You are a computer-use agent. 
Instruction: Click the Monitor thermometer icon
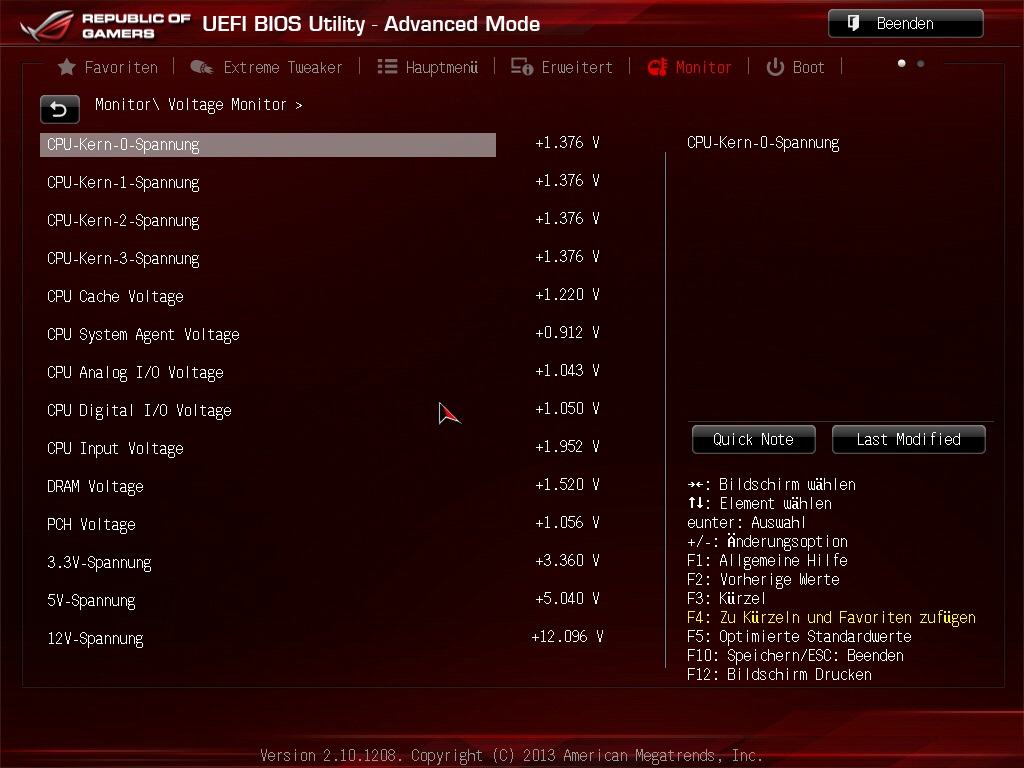tap(658, 67)
